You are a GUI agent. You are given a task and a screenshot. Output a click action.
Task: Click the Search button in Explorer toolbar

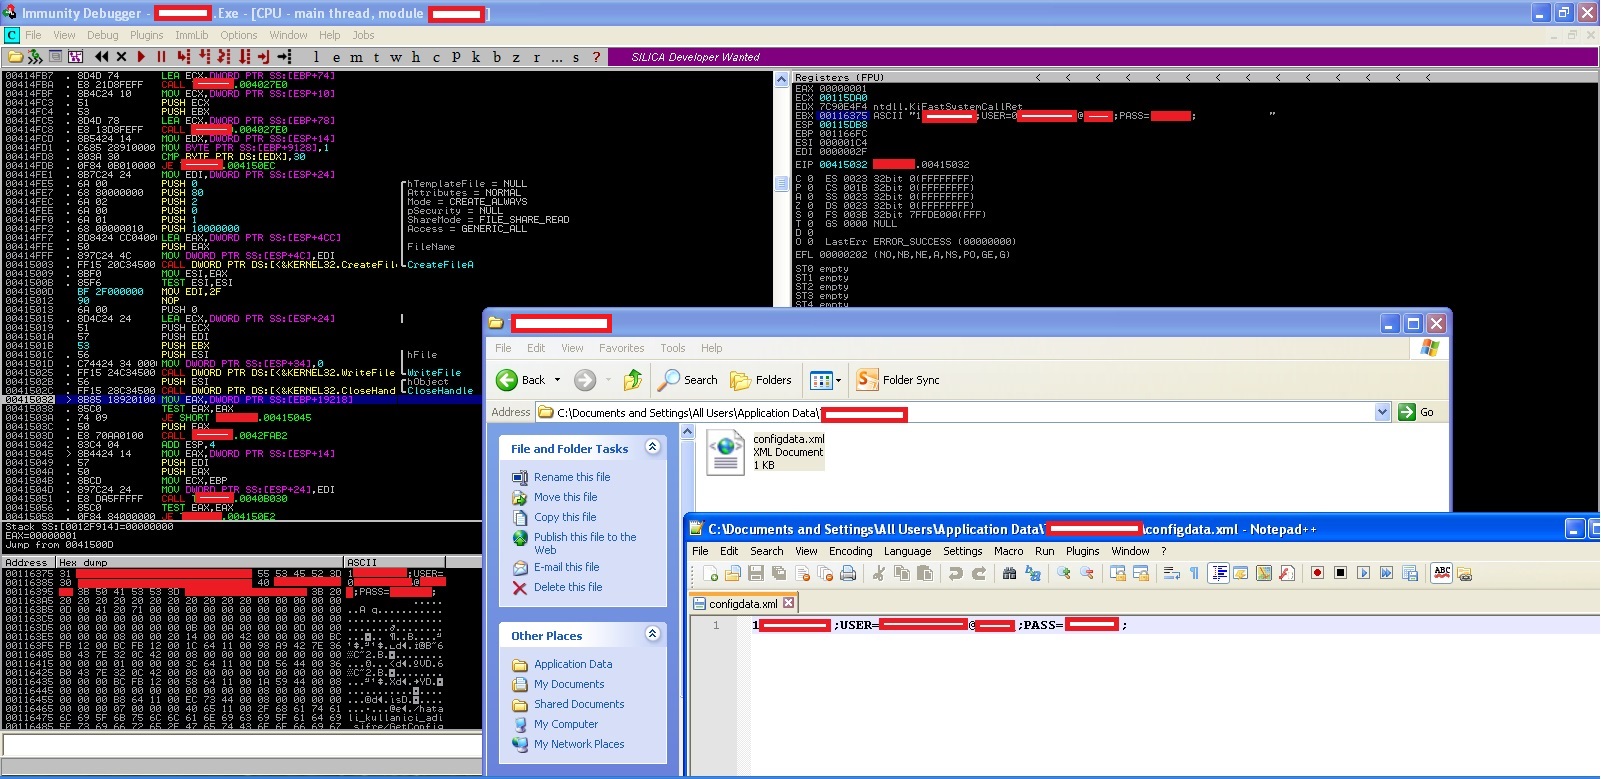[688, 380]
